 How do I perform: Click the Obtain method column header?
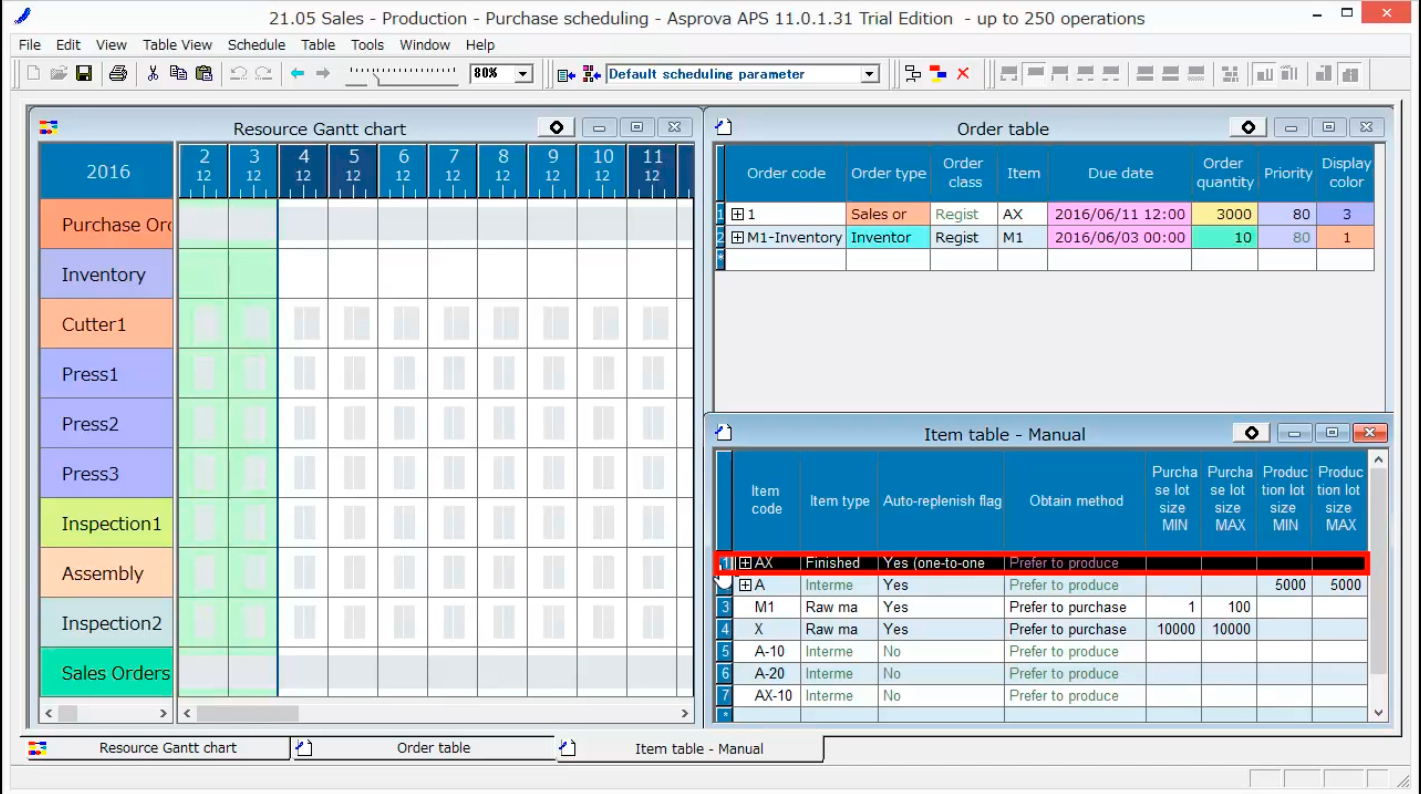tap(1076, 501)
